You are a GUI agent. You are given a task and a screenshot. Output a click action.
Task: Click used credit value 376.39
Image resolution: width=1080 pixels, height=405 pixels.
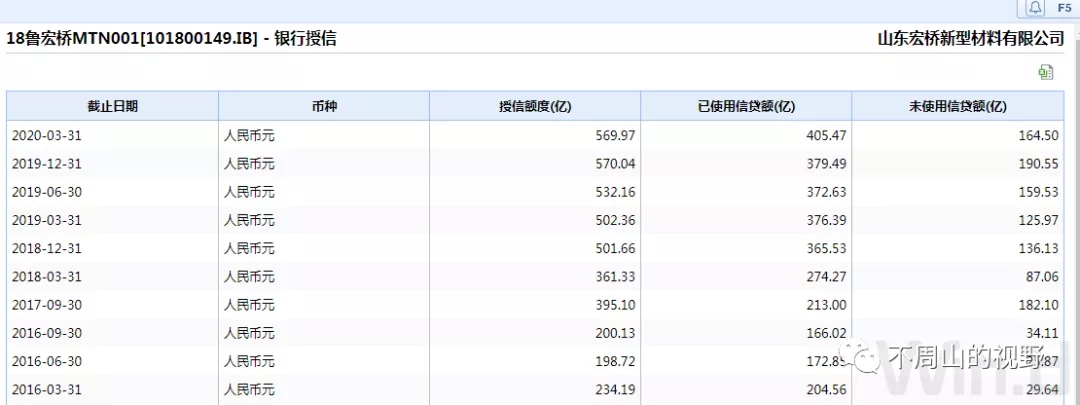click(827, 220)
